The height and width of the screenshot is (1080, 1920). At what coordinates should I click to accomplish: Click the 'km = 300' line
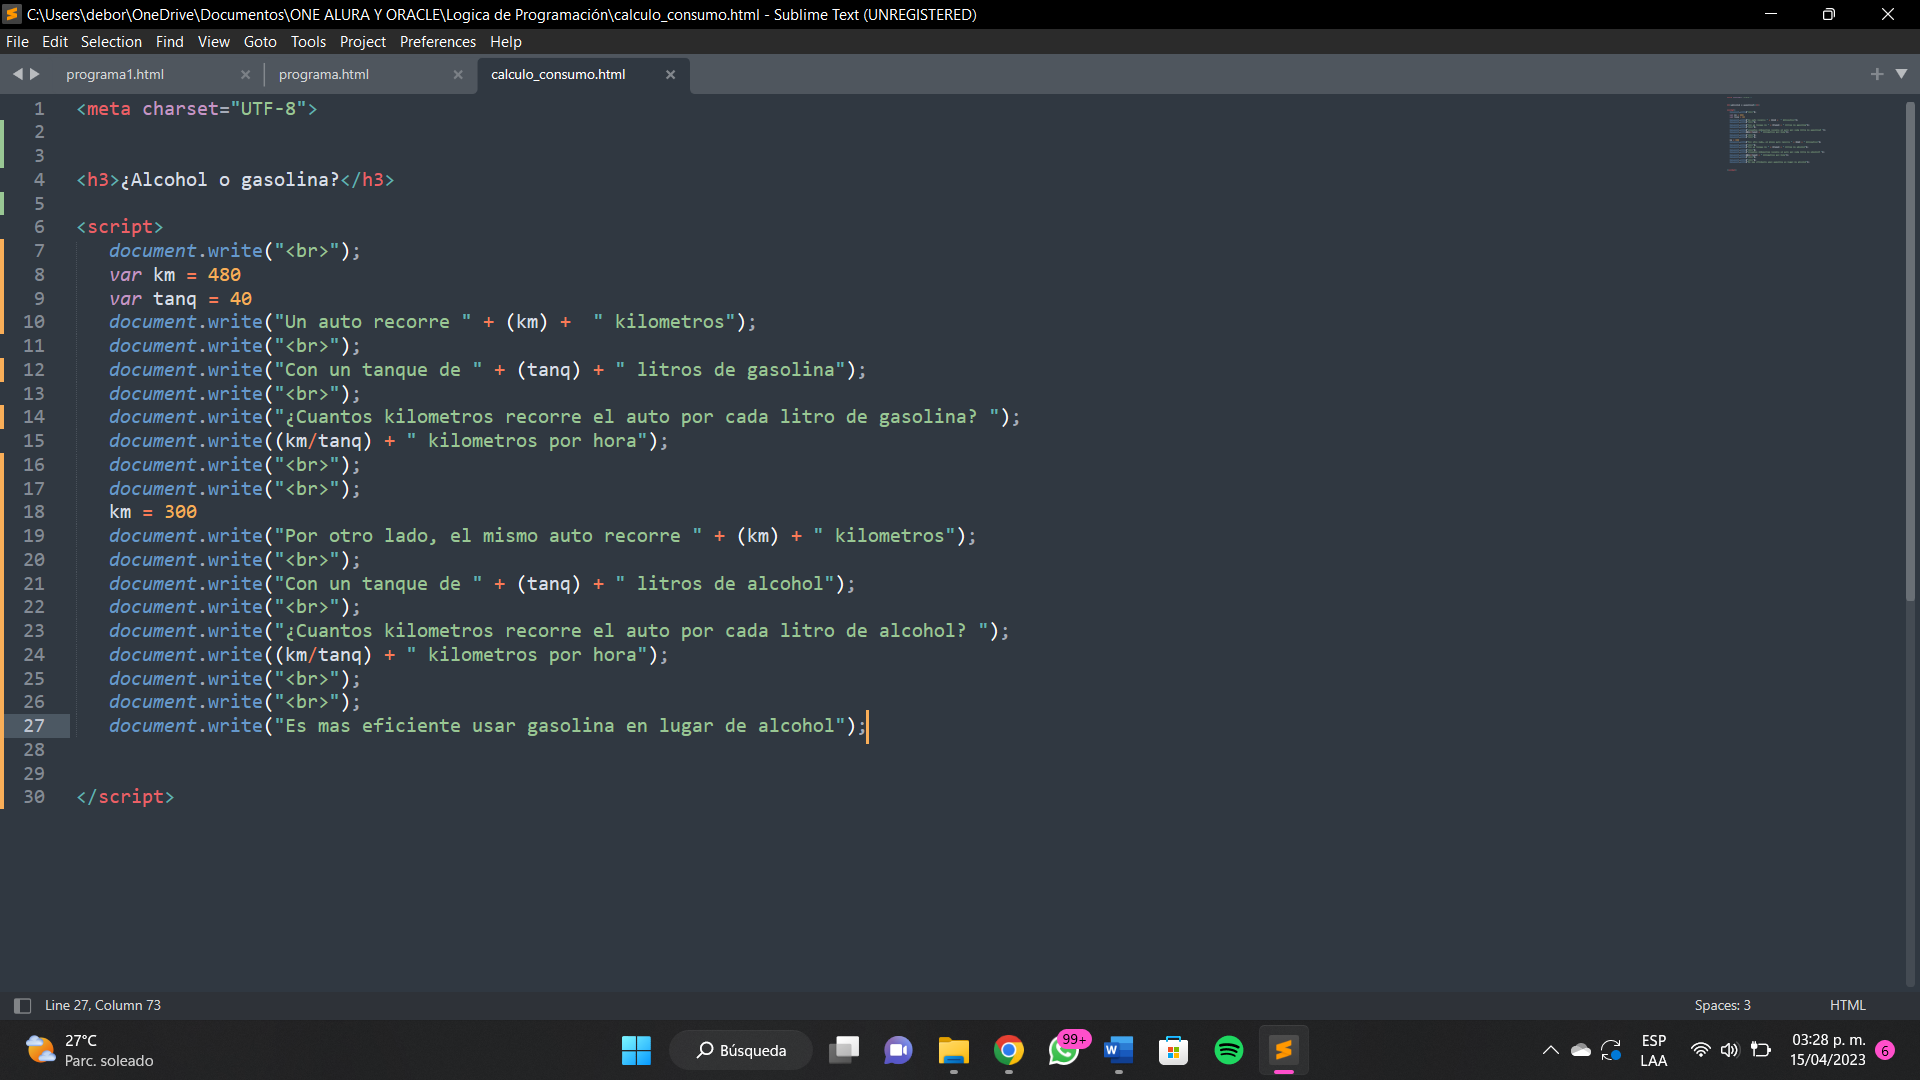[x=153, y=512]
